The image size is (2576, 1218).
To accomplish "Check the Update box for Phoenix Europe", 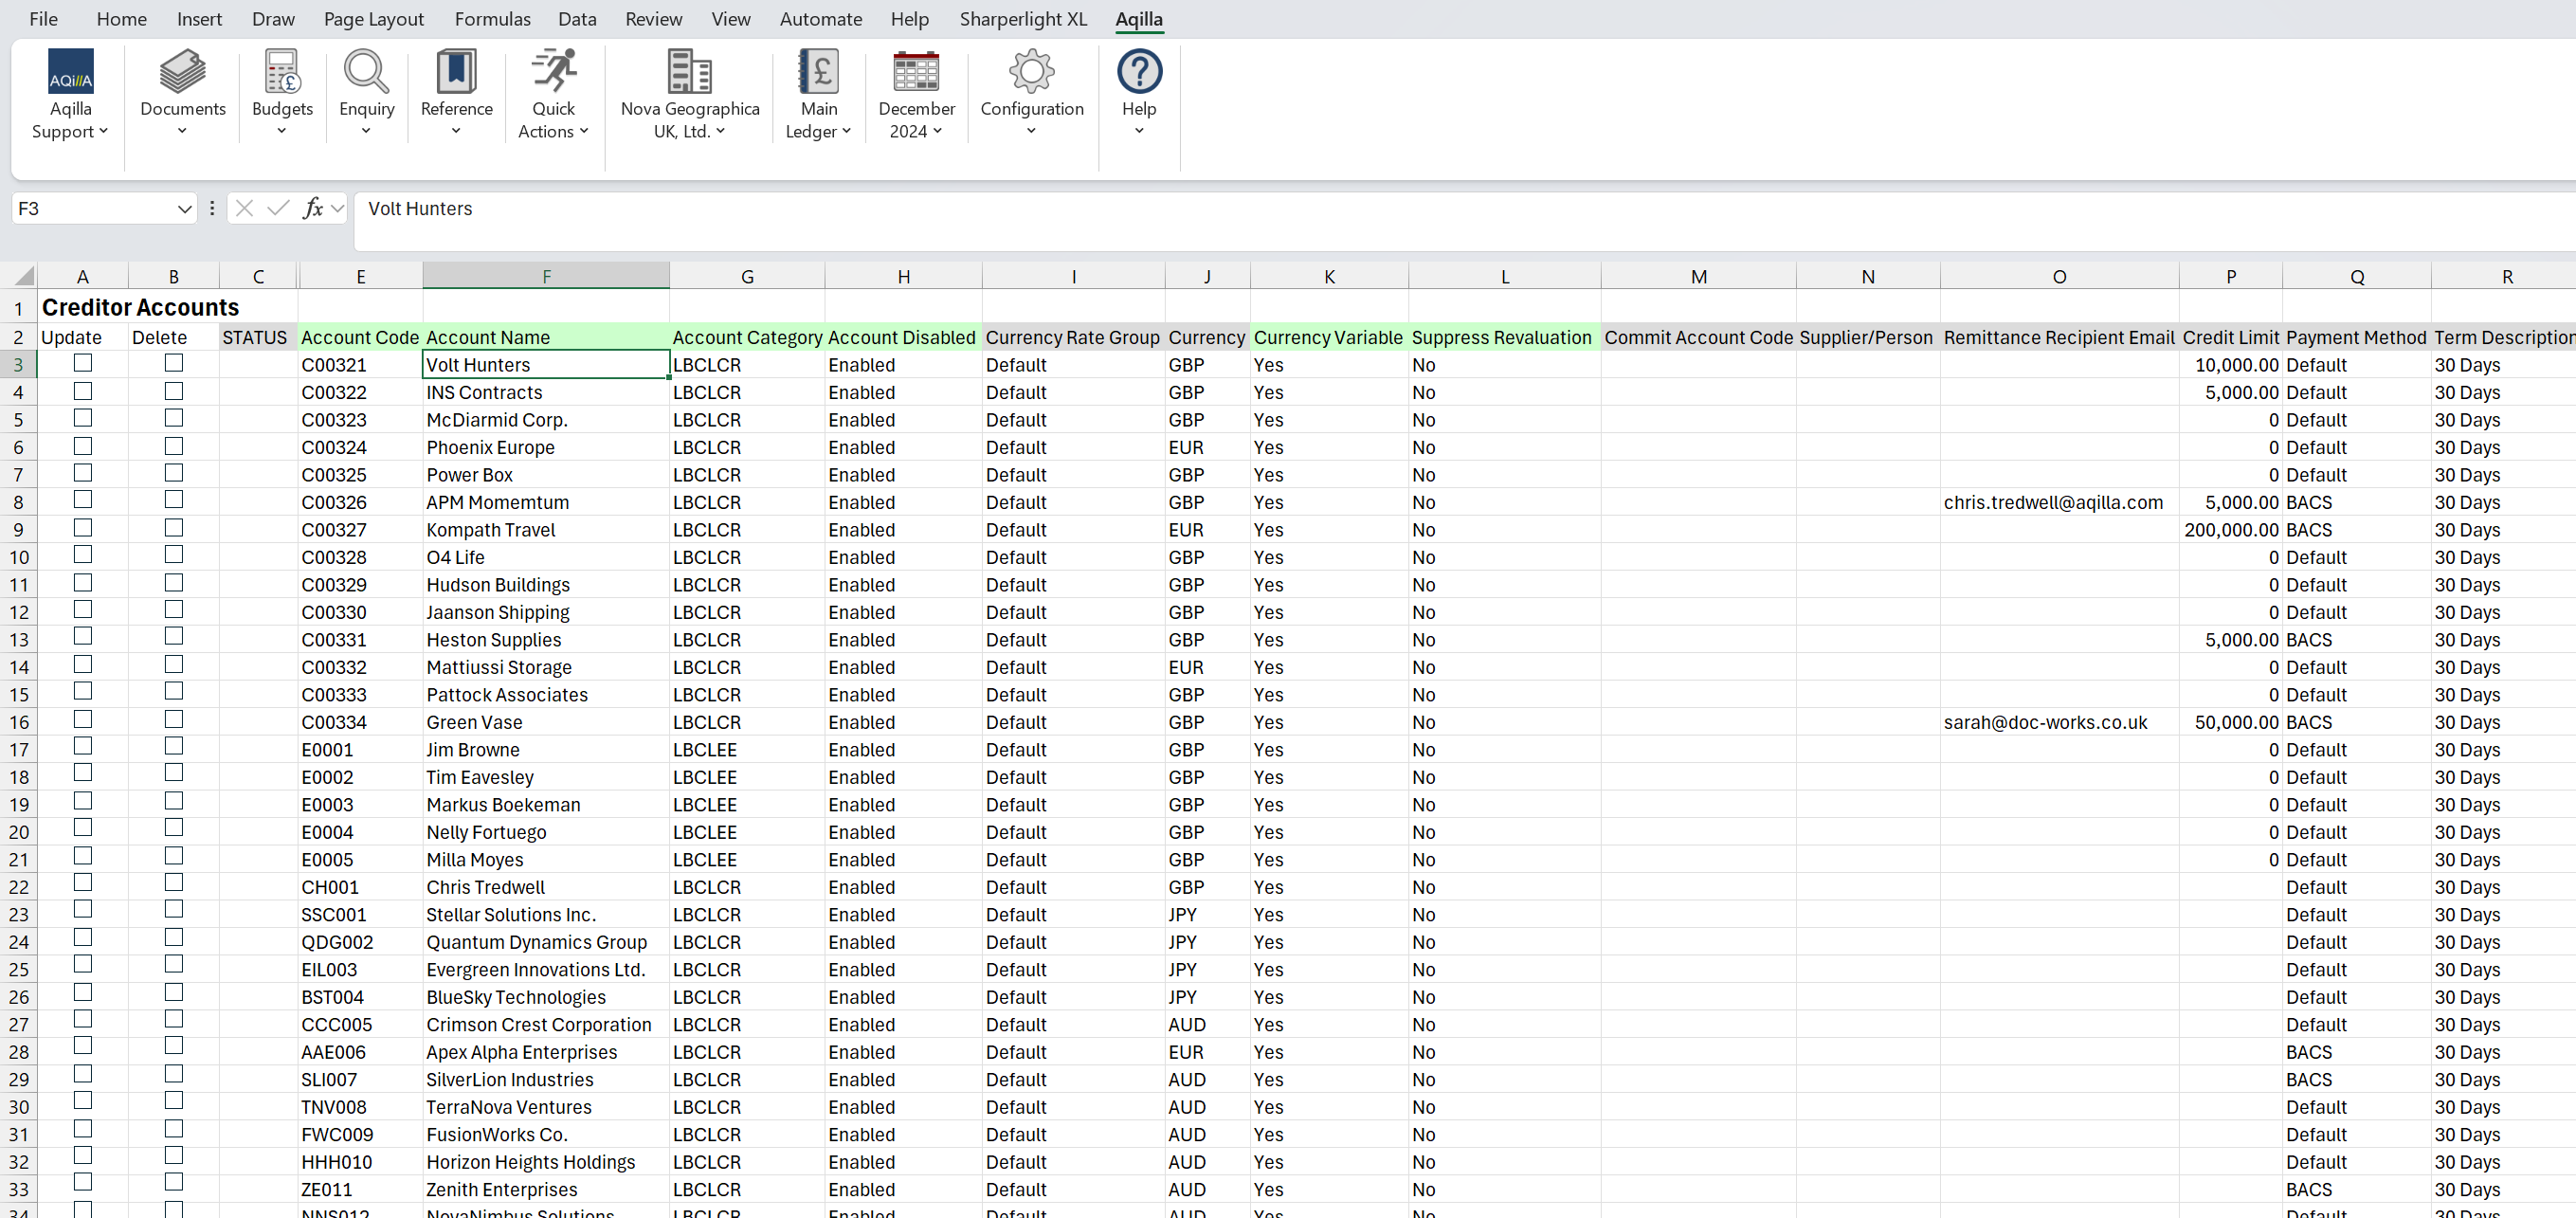I will click(x=83, y=446).
